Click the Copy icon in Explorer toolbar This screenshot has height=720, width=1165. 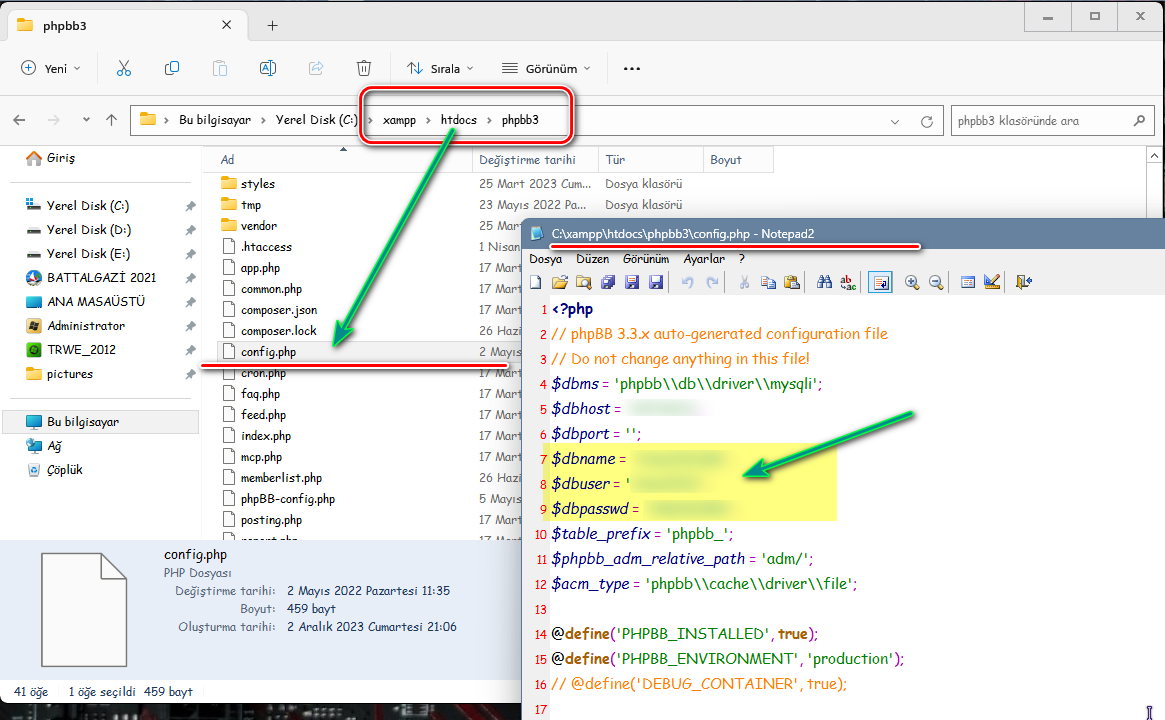point(172,68)
